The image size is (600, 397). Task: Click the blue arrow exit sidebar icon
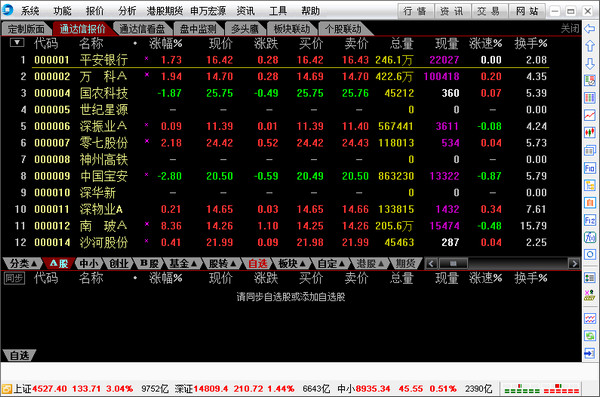point(590,353)
